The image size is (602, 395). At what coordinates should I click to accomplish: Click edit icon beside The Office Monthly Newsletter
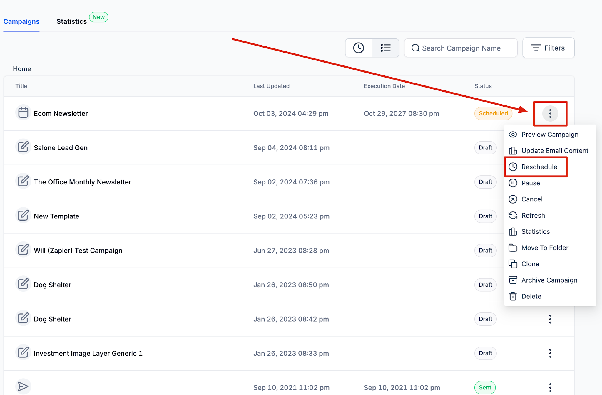pos(23,181)
